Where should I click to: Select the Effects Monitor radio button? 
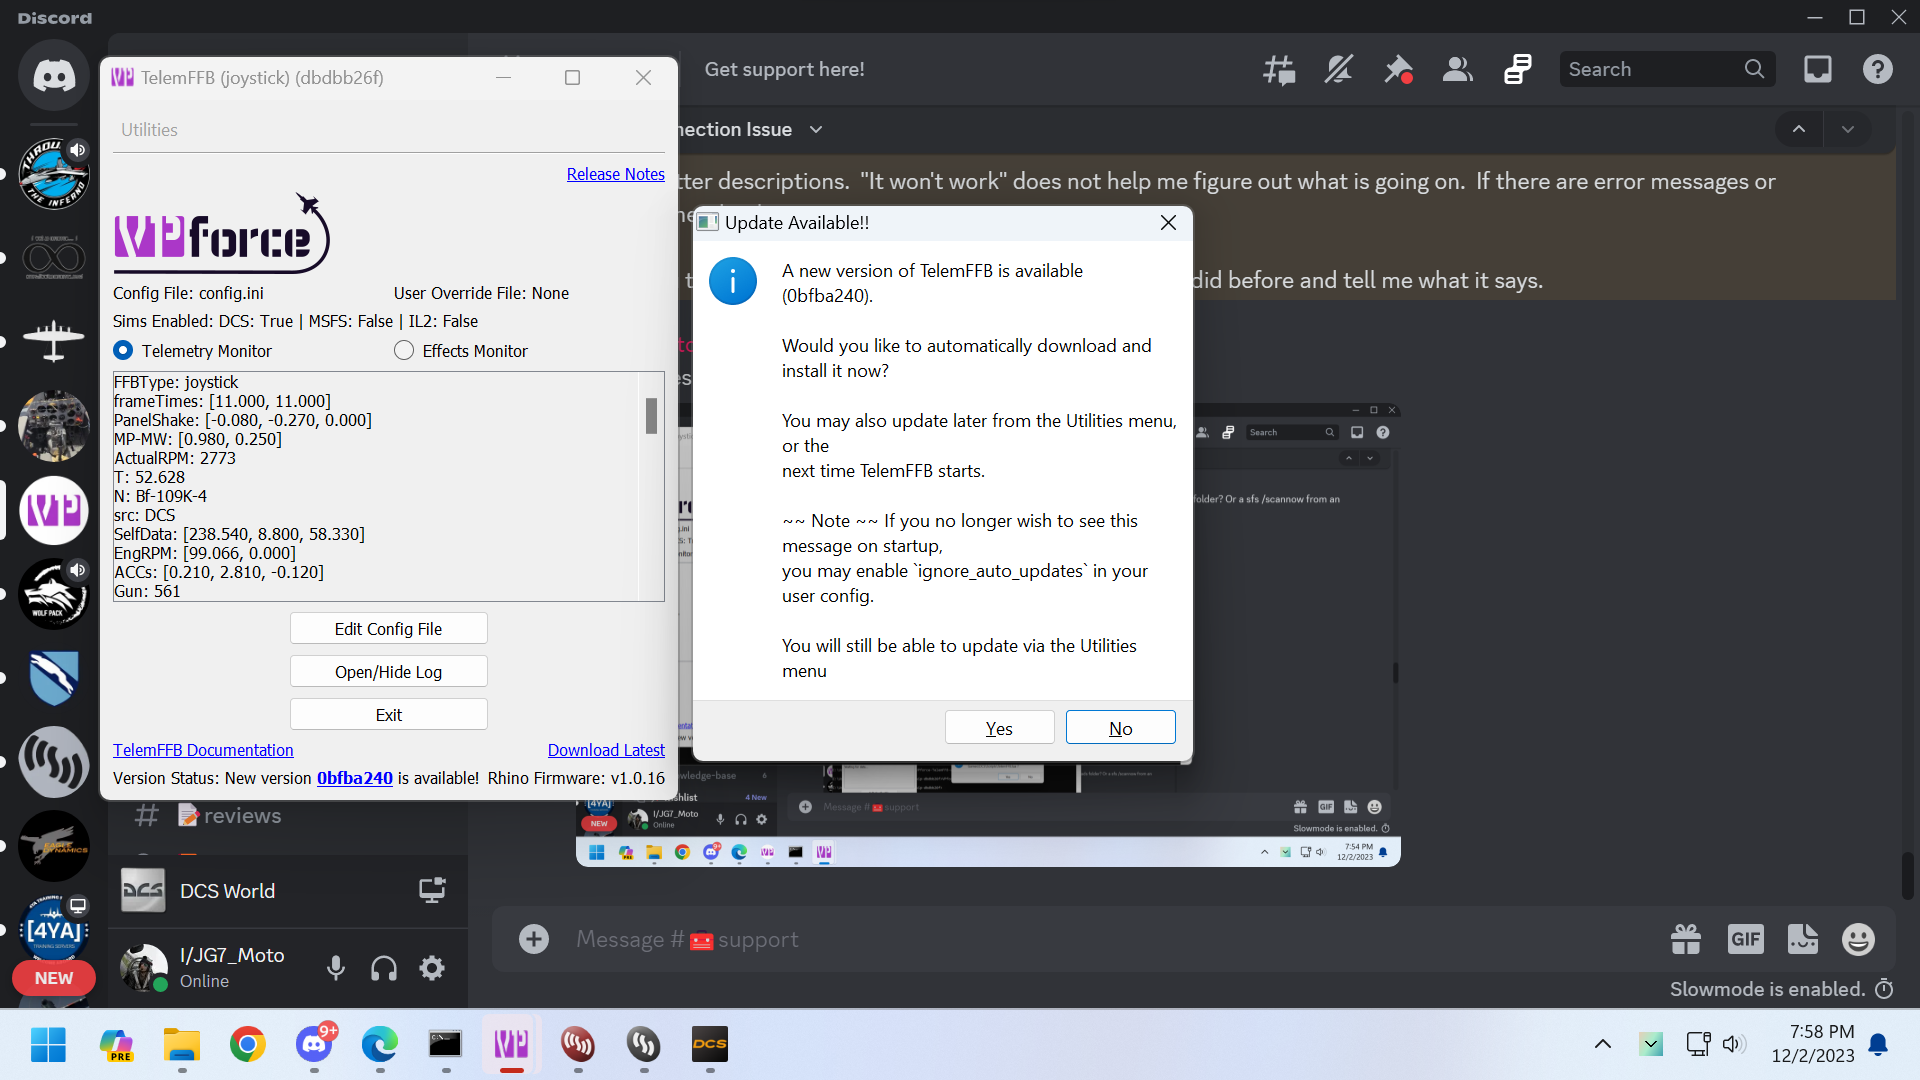point(404,351)
